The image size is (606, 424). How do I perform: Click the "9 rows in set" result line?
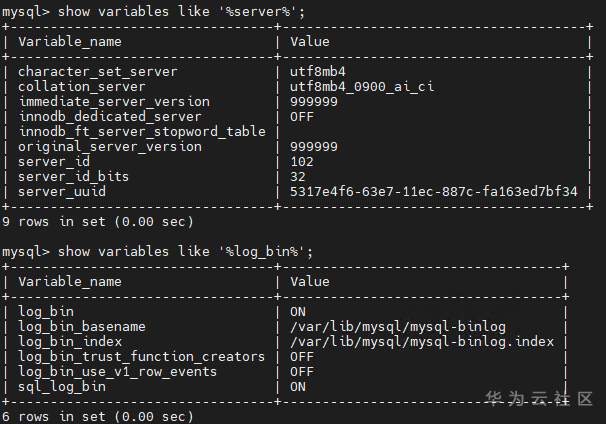[98, 221]
